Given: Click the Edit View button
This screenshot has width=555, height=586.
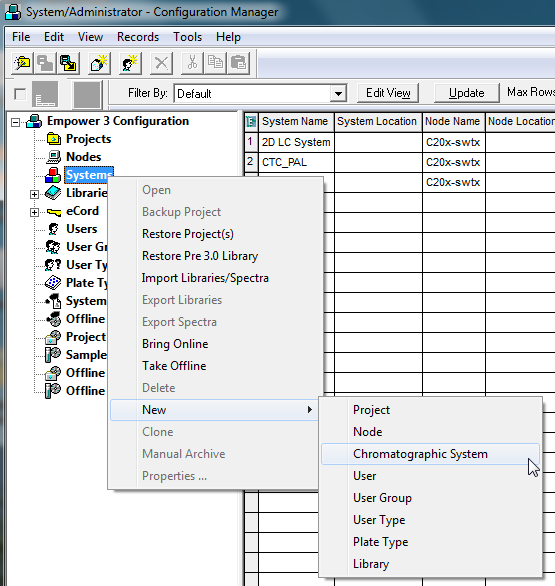Looking at the screenshot, I should (x=388, y=93).
